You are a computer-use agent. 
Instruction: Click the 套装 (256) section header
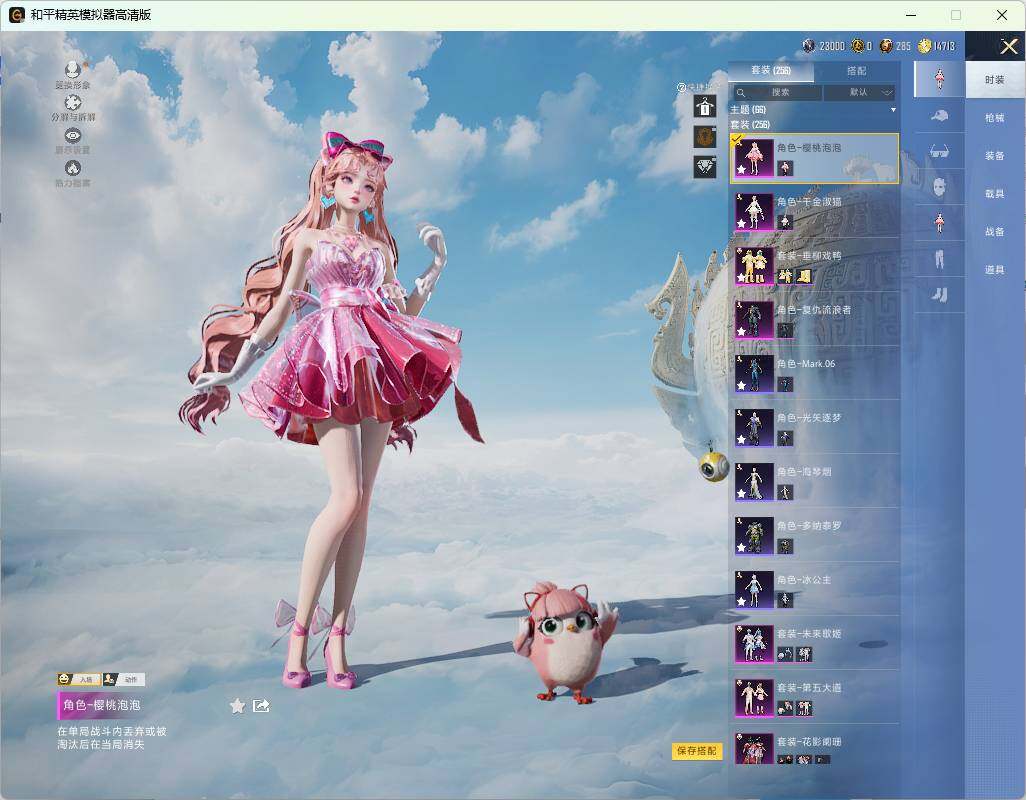[x=750, y=124]
